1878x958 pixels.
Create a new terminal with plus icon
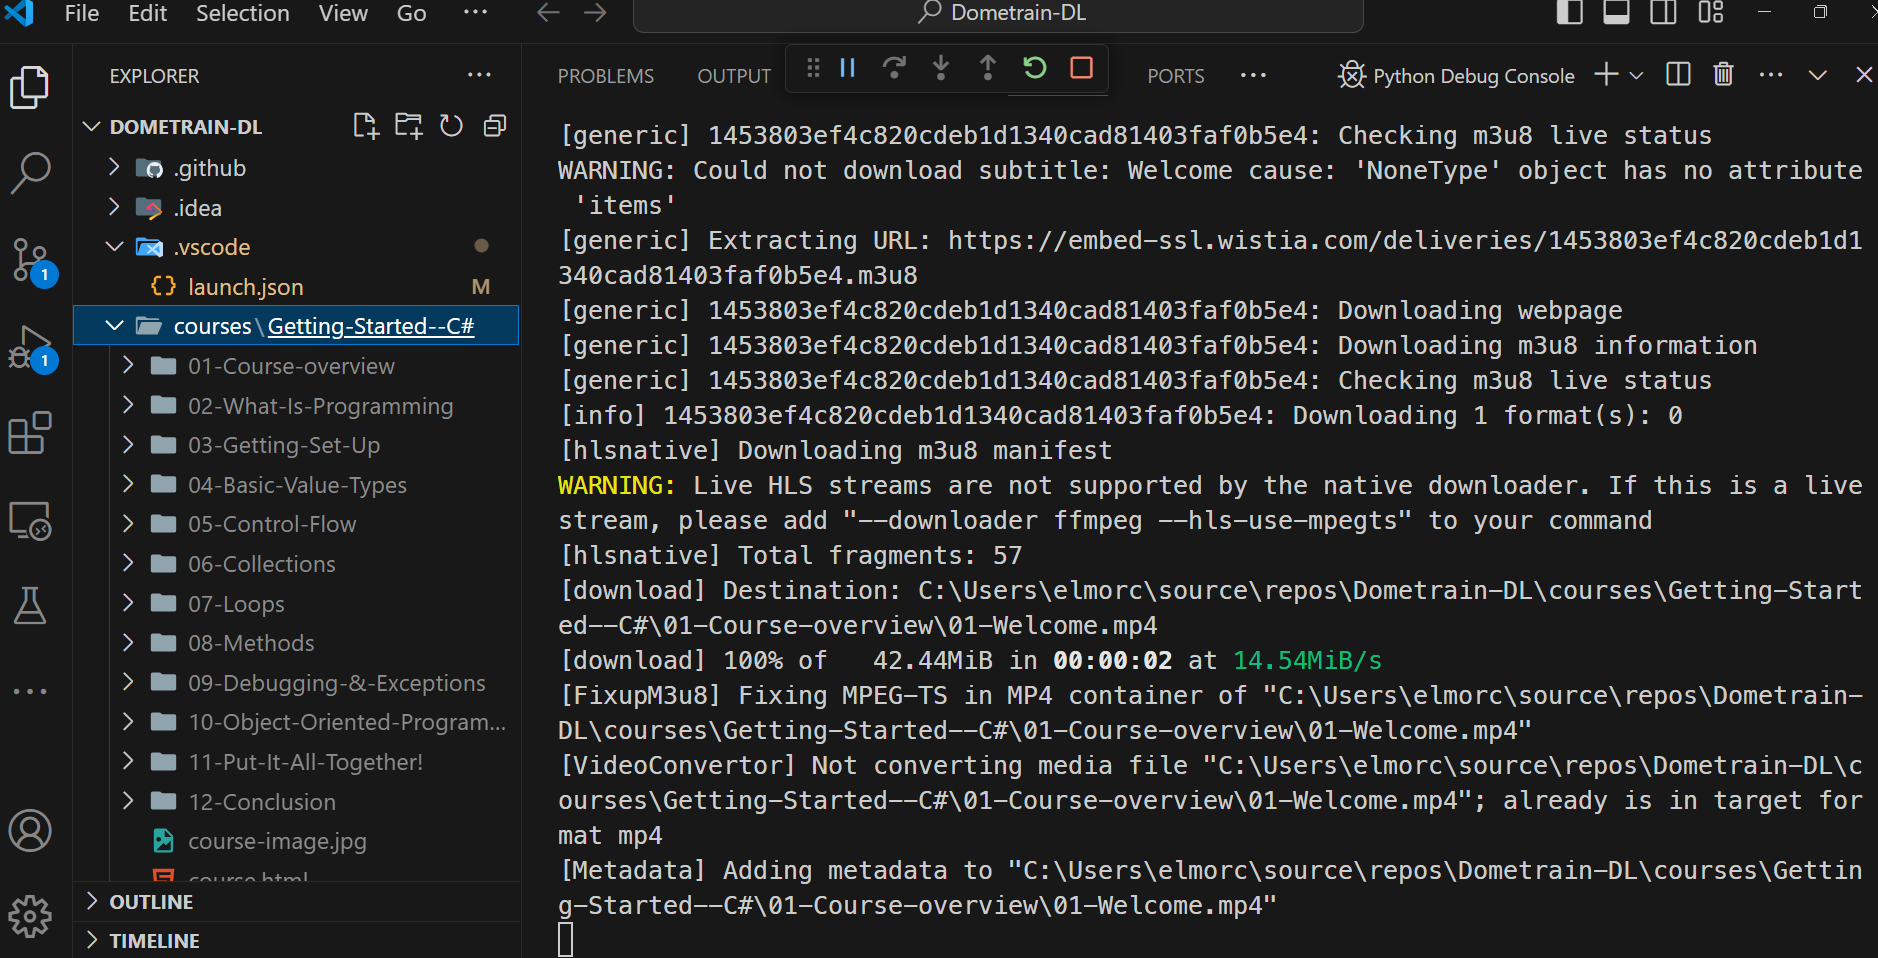pos(1606,75)
